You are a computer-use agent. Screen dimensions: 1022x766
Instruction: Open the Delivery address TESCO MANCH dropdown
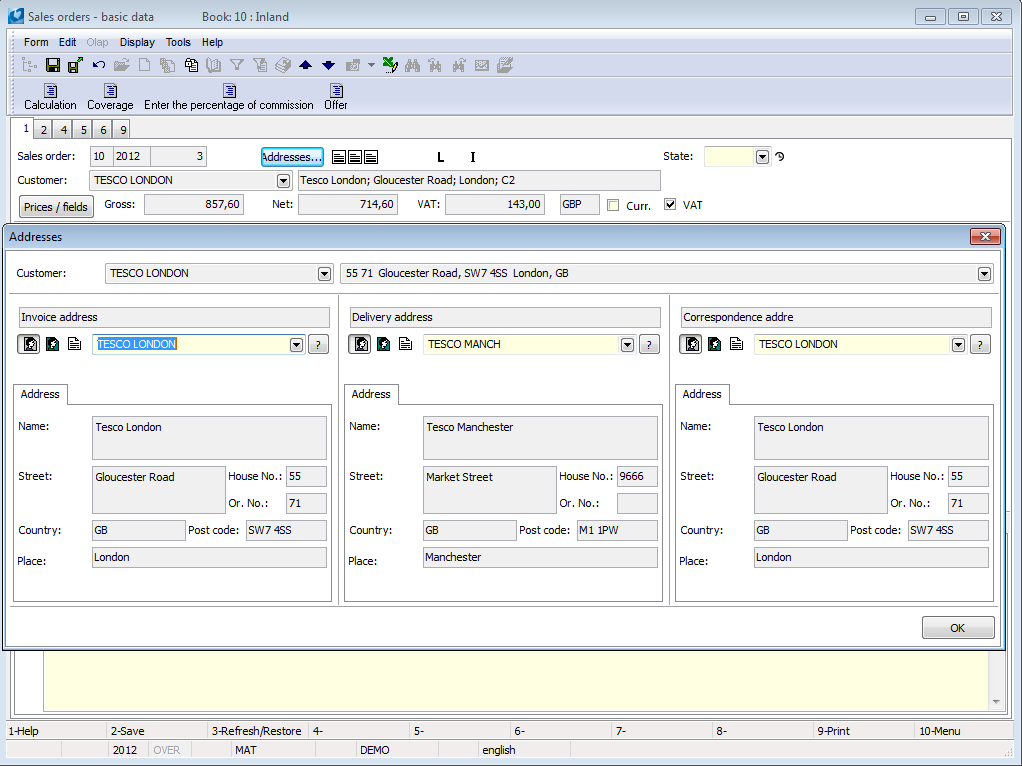(x=628, y=345)
